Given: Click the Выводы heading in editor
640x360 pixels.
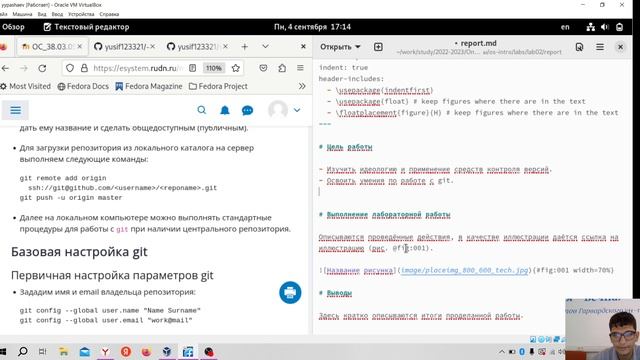Looking at the screenshot, I should pyautogui.click(x=339, y=293).
